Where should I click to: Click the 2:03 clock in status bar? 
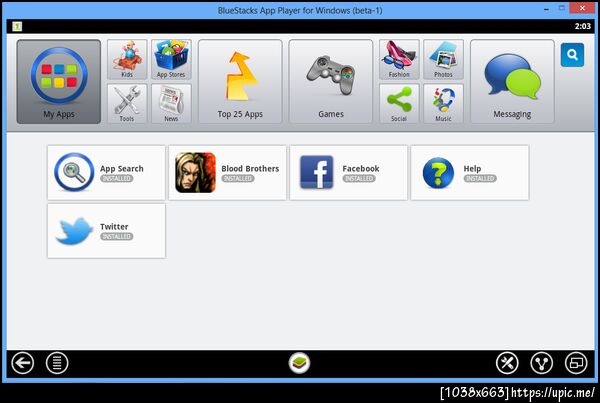pos(582,26)
